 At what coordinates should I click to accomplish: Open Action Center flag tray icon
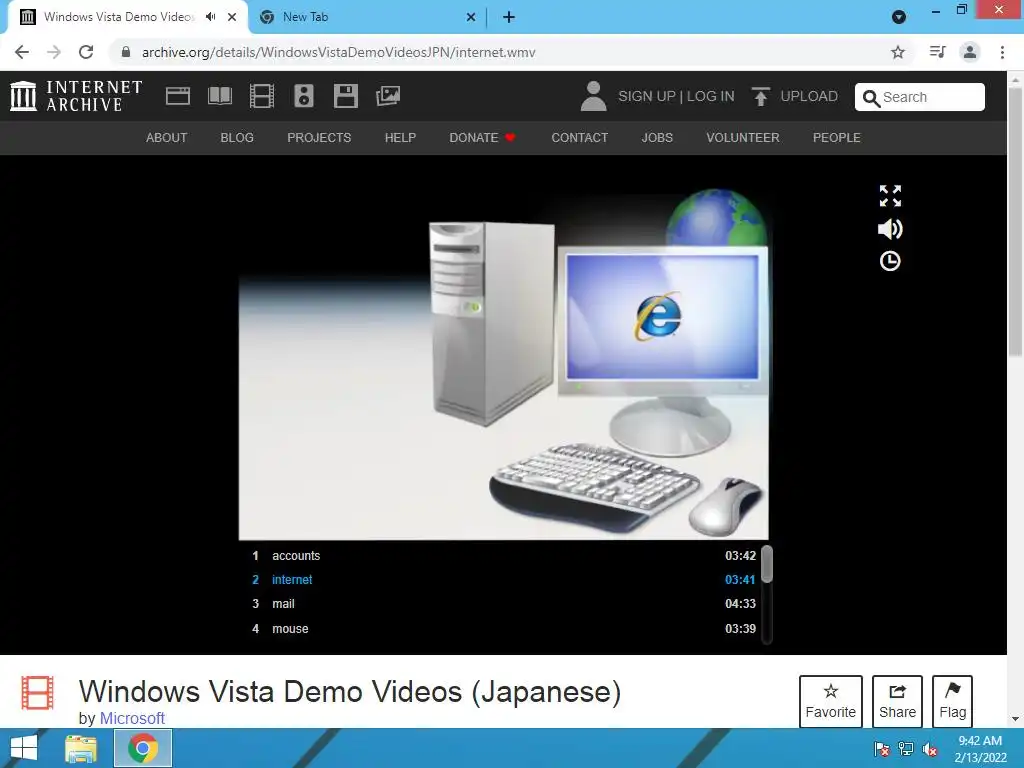(x=882, y=749)
